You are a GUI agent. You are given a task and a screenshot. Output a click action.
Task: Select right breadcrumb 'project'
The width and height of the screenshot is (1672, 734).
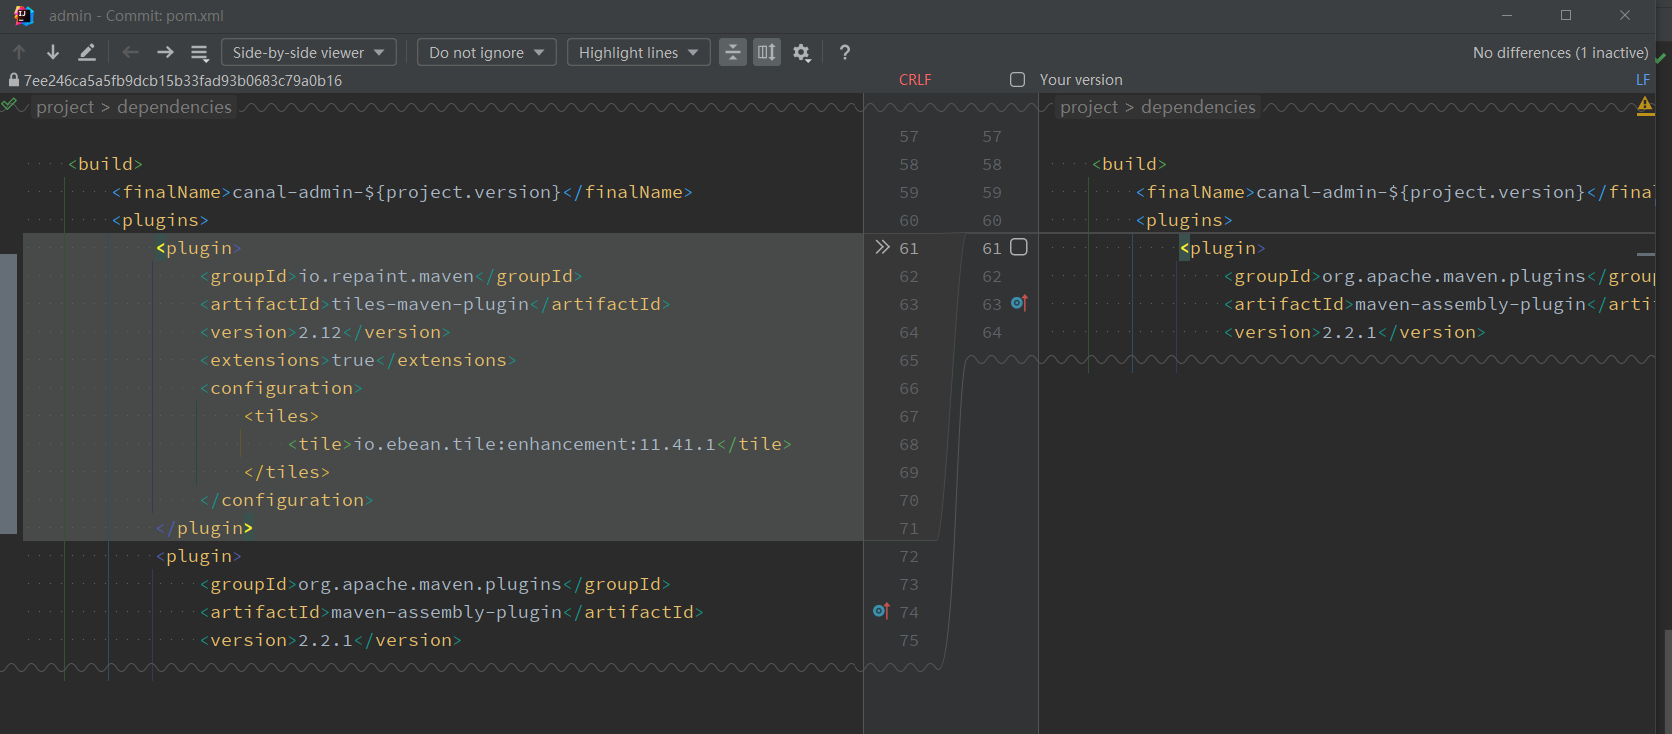point(1089,107)
